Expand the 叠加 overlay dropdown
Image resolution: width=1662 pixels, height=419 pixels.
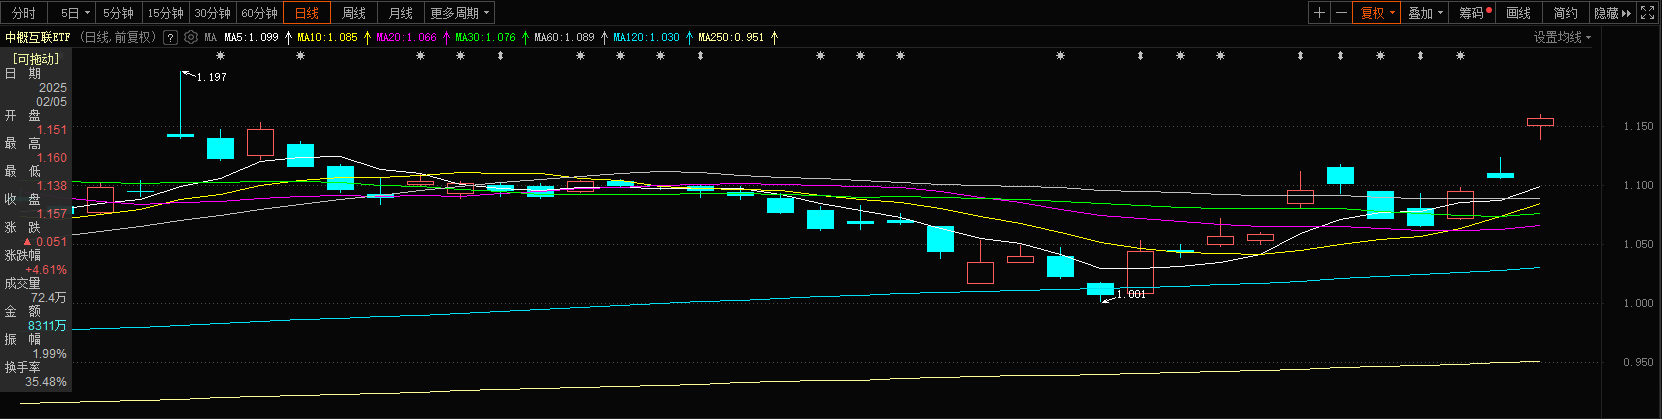tap(1425, 13)
